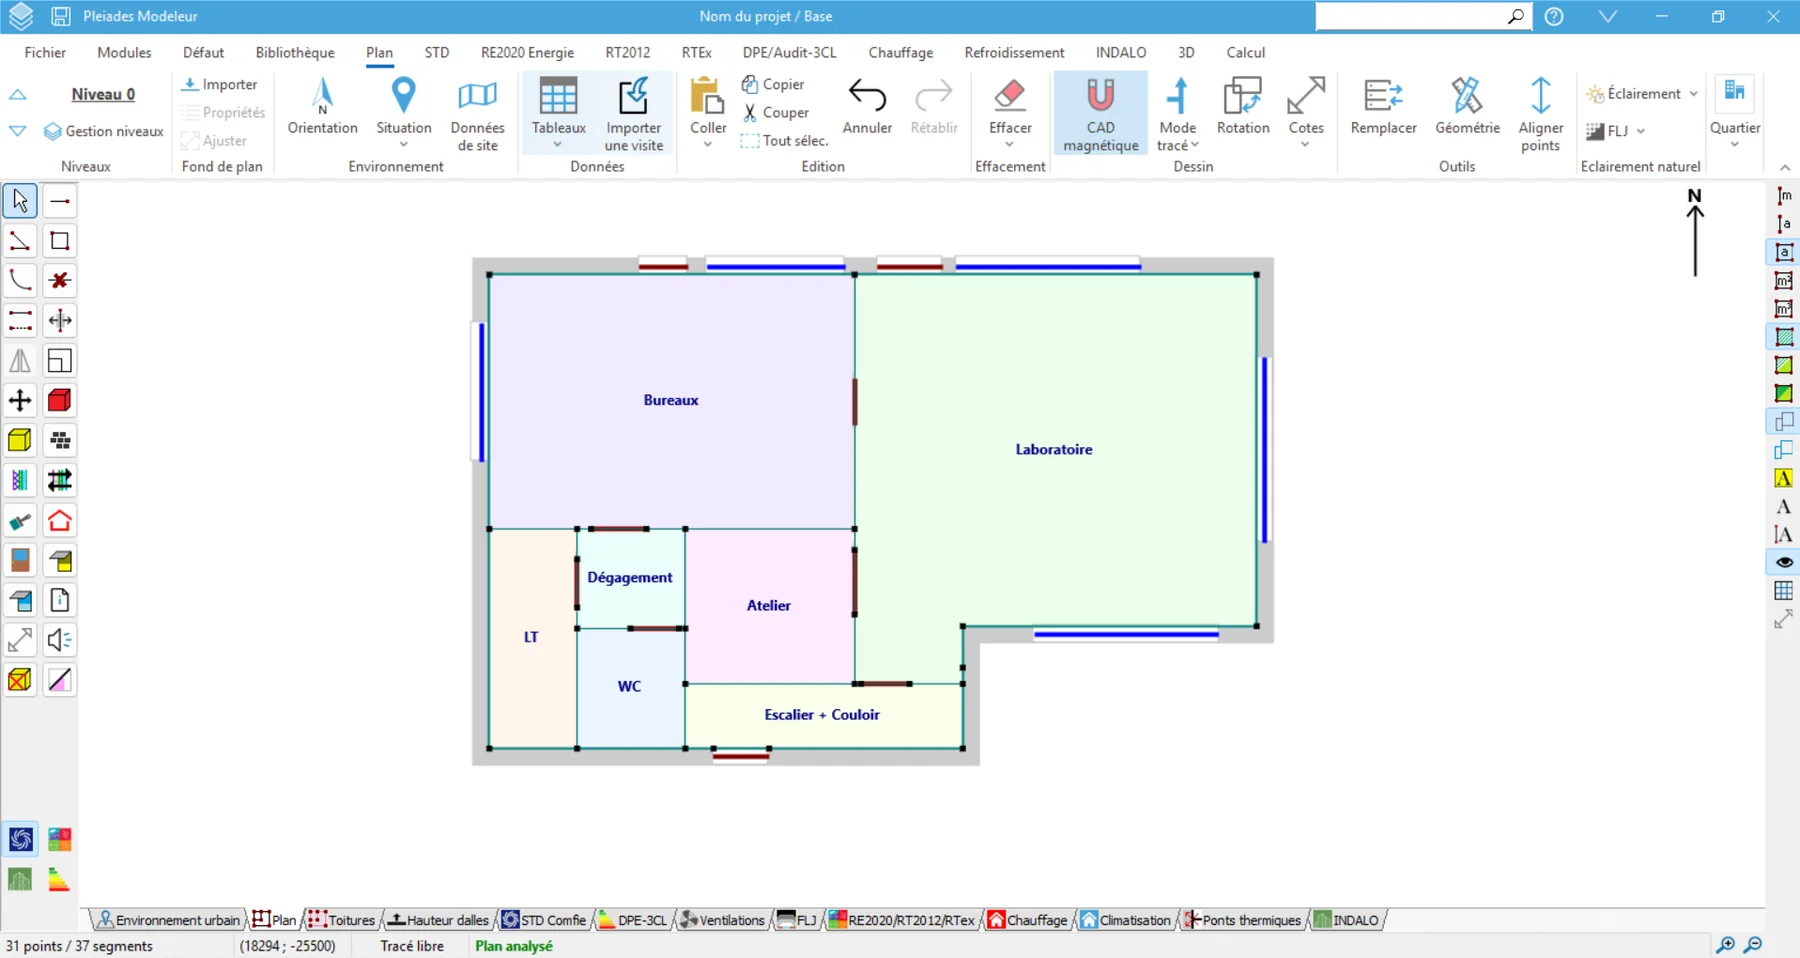Toggle the eye visibility button
The image size is (1800, 958).
[1783, 562]
